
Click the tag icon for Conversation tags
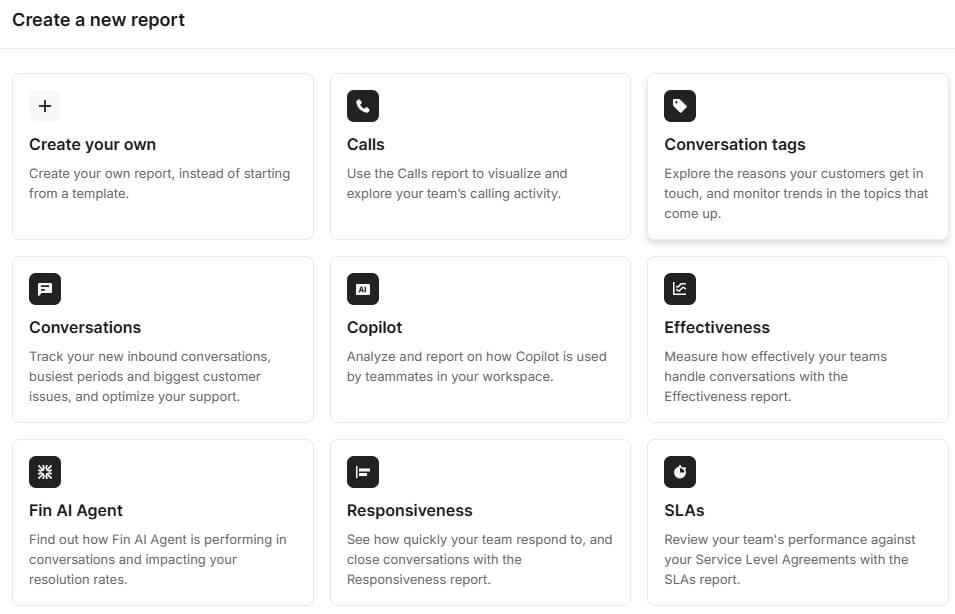point(680,106)
